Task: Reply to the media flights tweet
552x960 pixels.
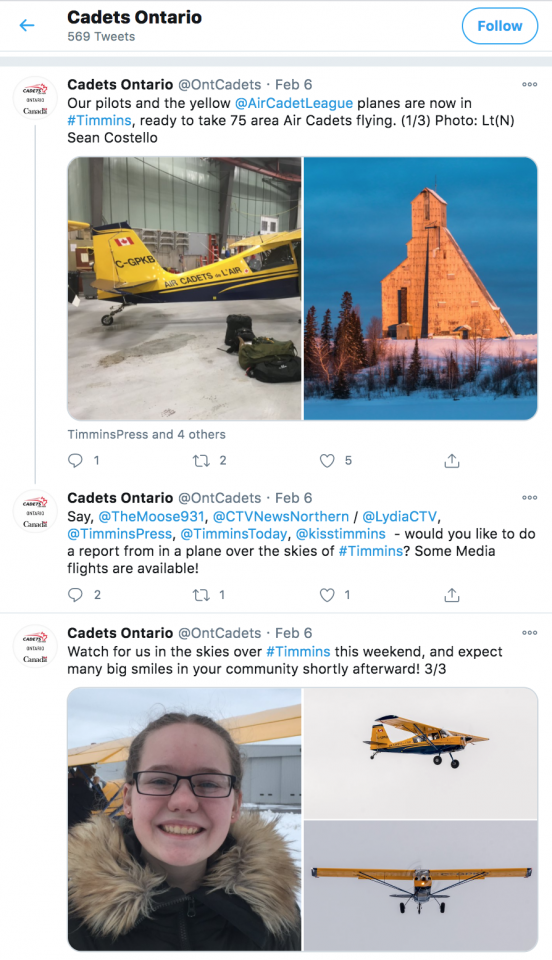Action: [x=75, y=594]
